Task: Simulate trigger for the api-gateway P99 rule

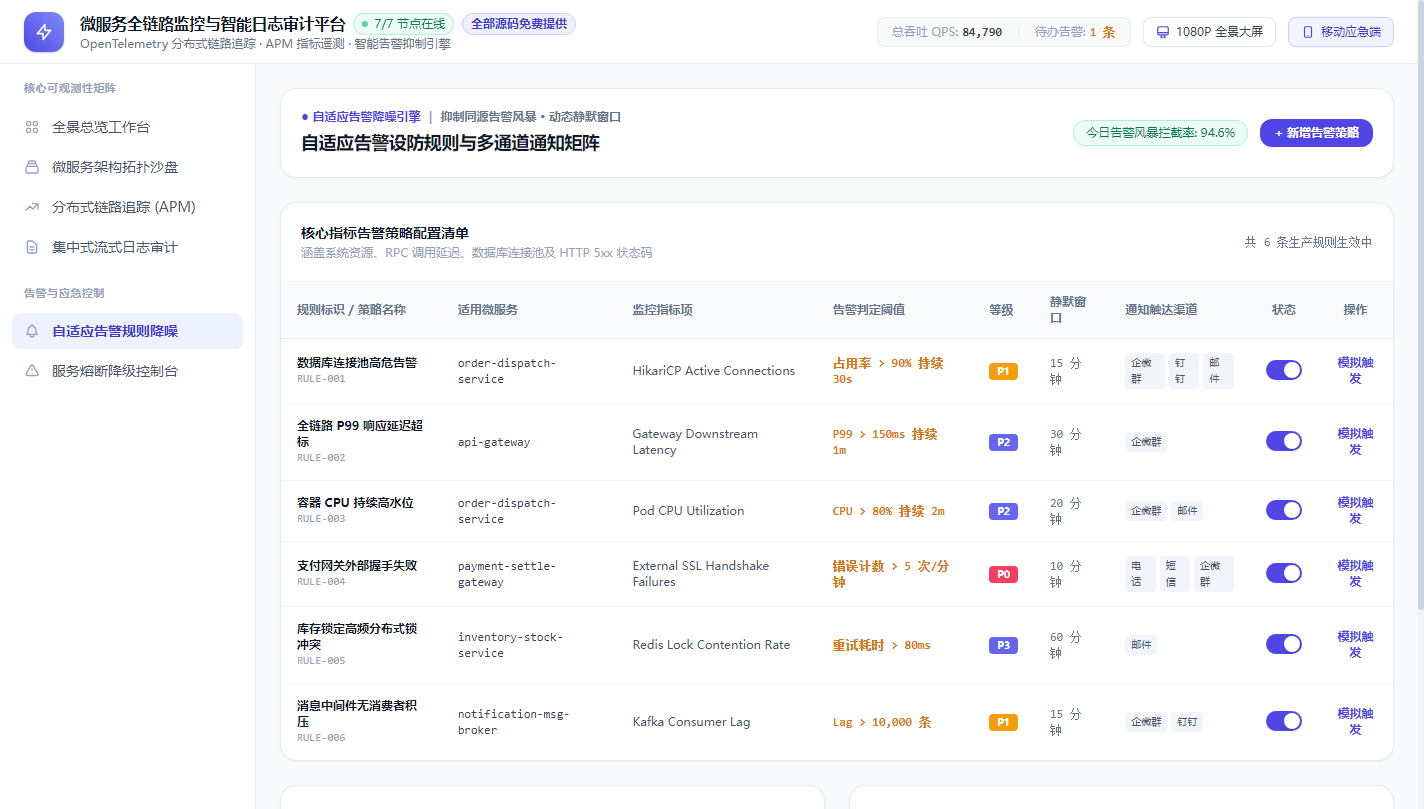Action: 1355,441
